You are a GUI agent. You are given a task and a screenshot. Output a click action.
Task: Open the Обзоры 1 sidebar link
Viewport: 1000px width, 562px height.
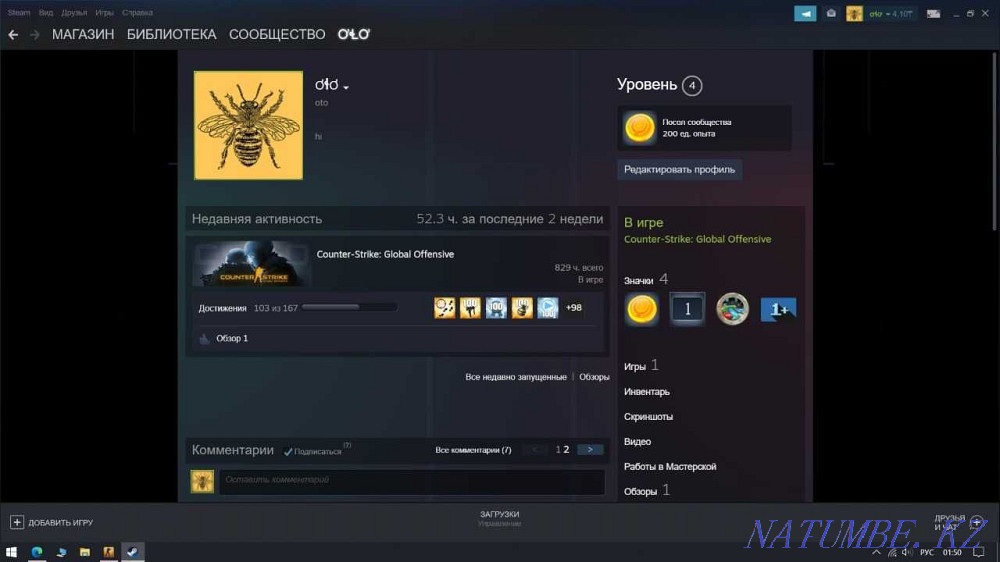click(x=647, y=491)
